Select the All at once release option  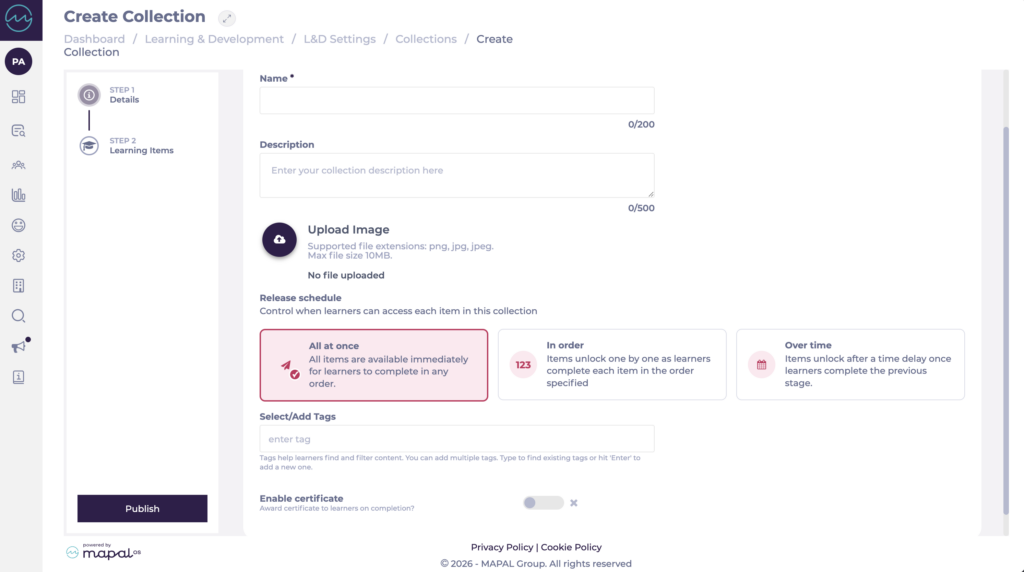point(374,365)
